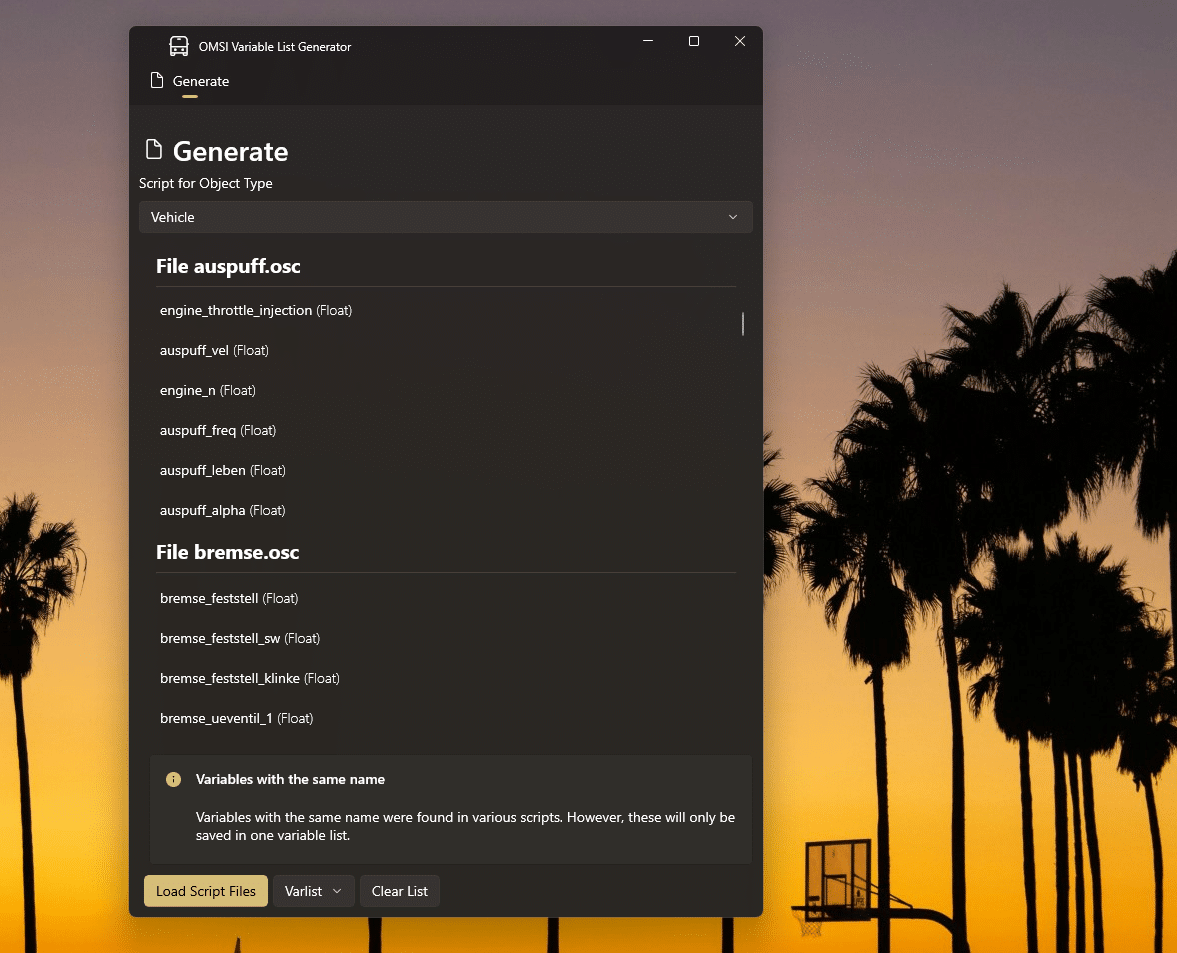Image resolution: width=1177 pixels, height=953 pixels.
Task: Click the variable list scrollbar thumb
Action: [x=742, y=323]
